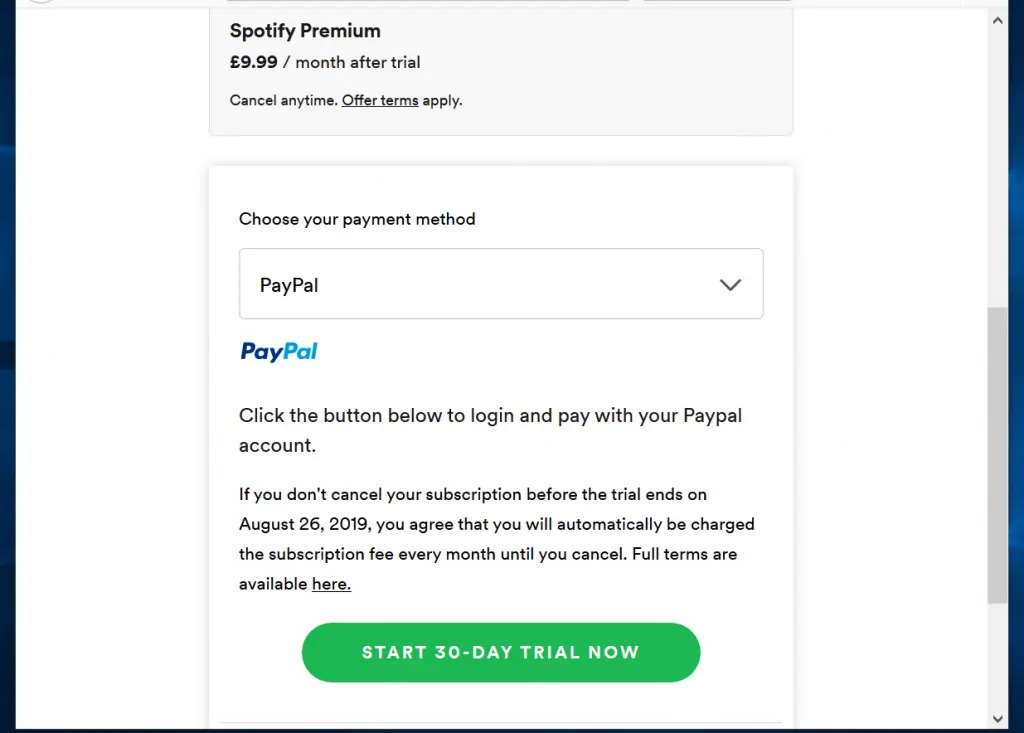The image size is (1024, 733).
Task: Click the chevron on the PayPal selector
Action: [730, 284]
